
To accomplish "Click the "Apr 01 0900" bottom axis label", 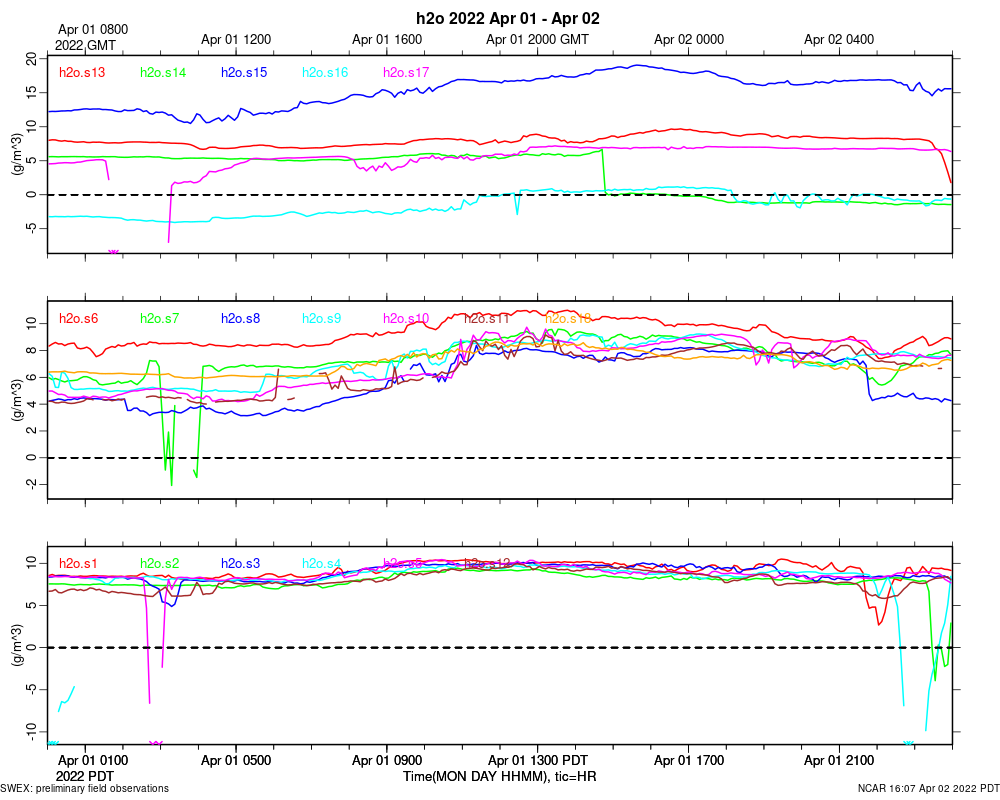I will (386, 760).
